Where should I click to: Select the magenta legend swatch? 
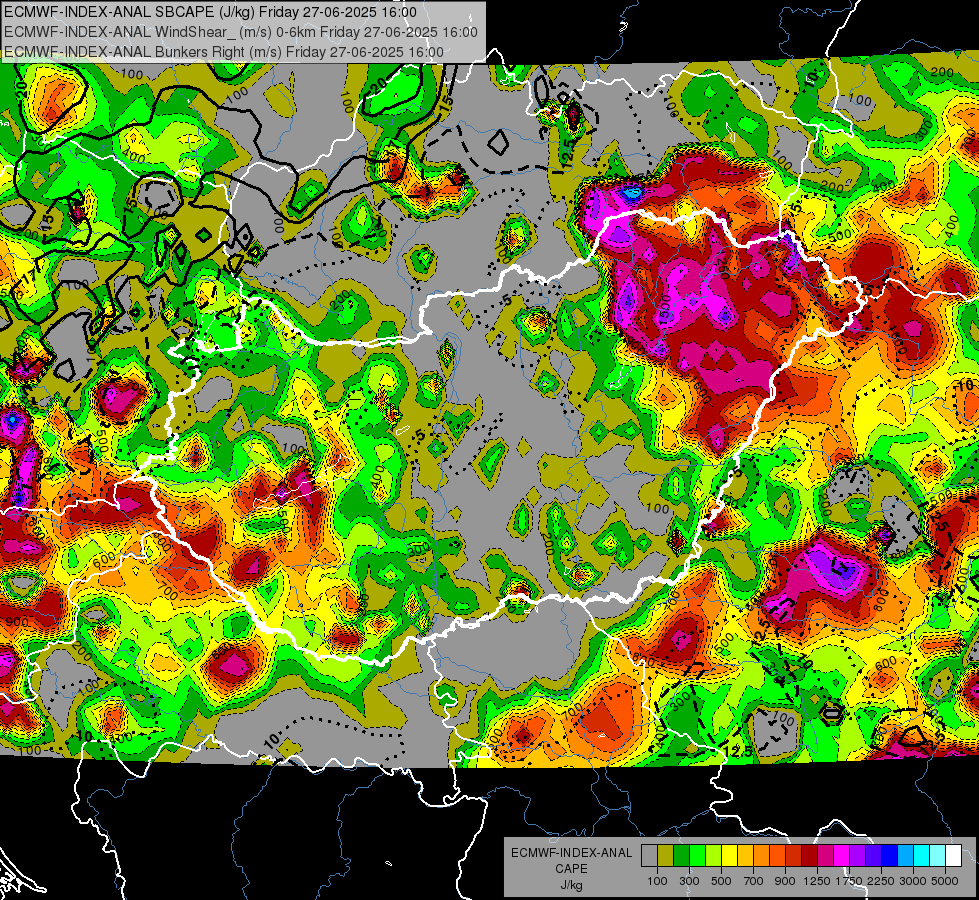tap(842, 856)
